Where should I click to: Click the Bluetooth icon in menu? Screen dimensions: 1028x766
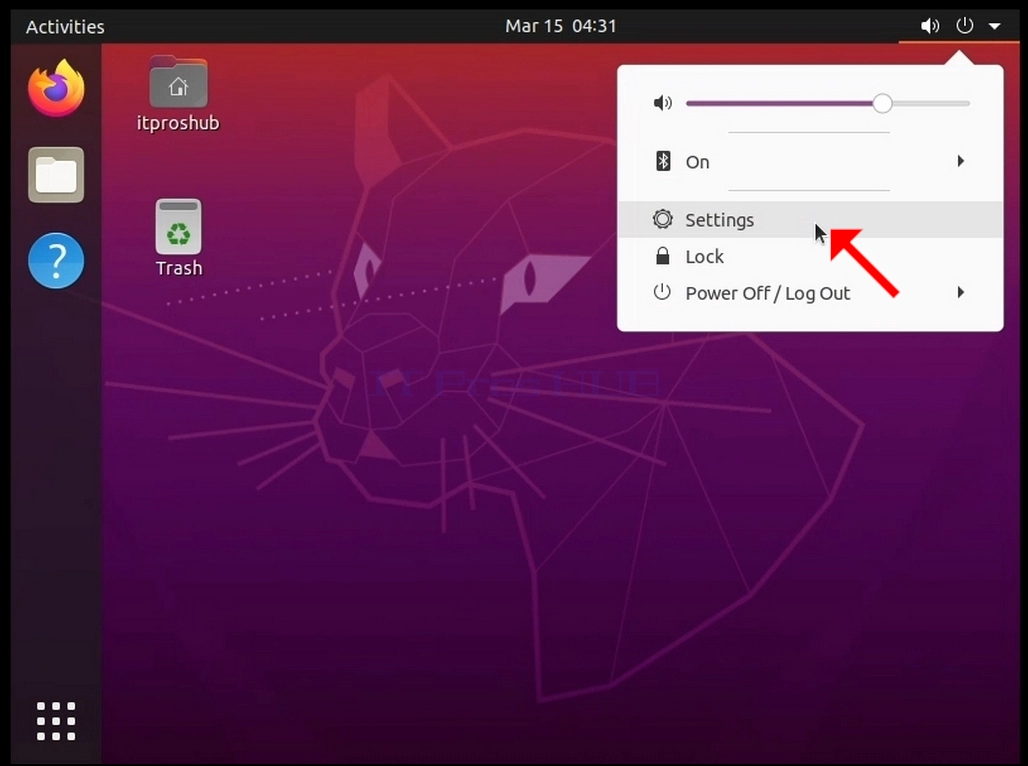click(x=663, y=161)
